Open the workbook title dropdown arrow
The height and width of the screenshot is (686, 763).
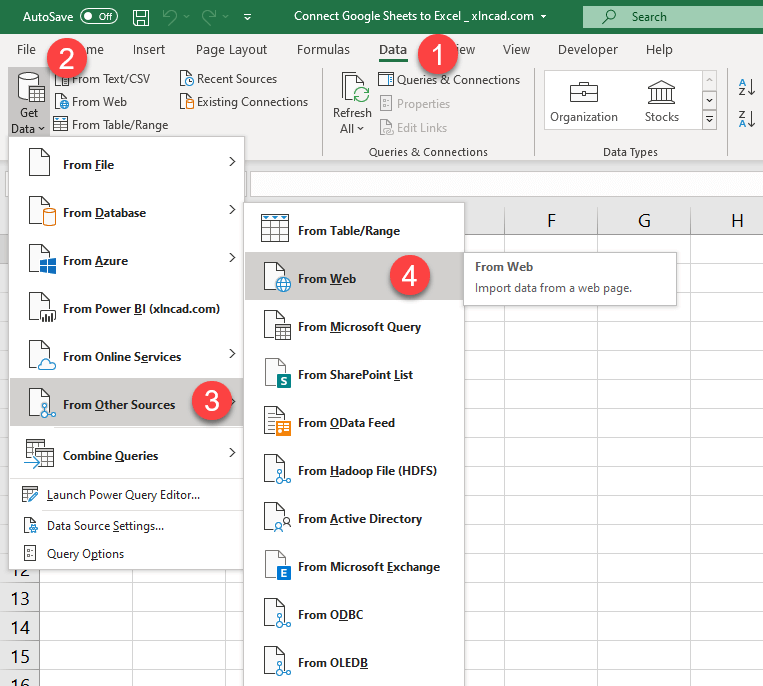point(544,17)
